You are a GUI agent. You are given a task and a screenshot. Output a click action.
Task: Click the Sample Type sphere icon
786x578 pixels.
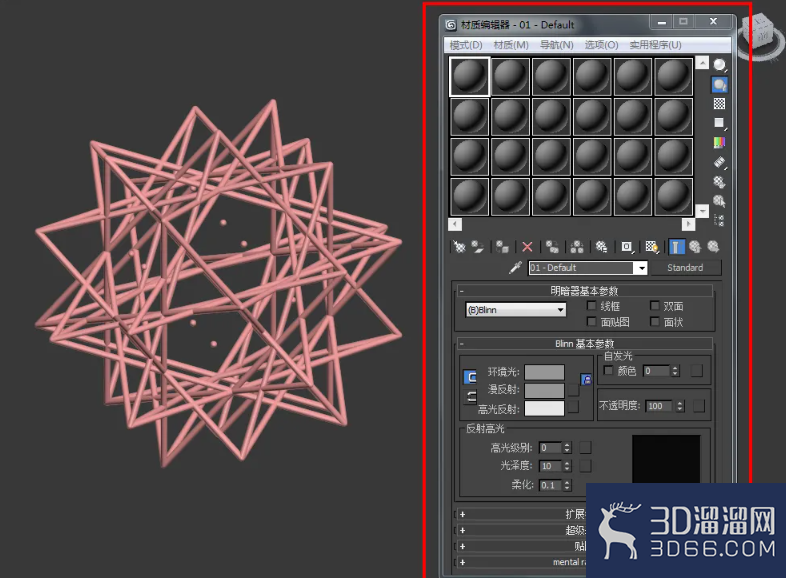tap(719, 65)
